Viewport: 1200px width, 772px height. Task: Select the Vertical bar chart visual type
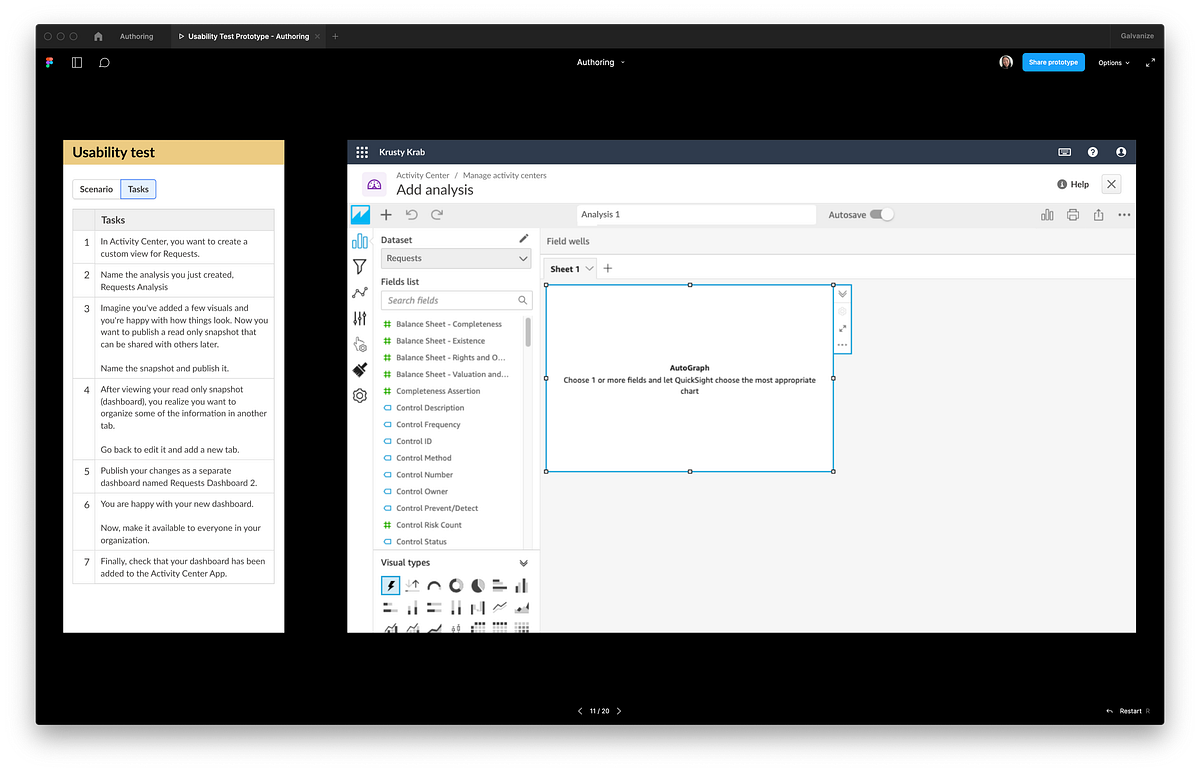coord(521,586)
